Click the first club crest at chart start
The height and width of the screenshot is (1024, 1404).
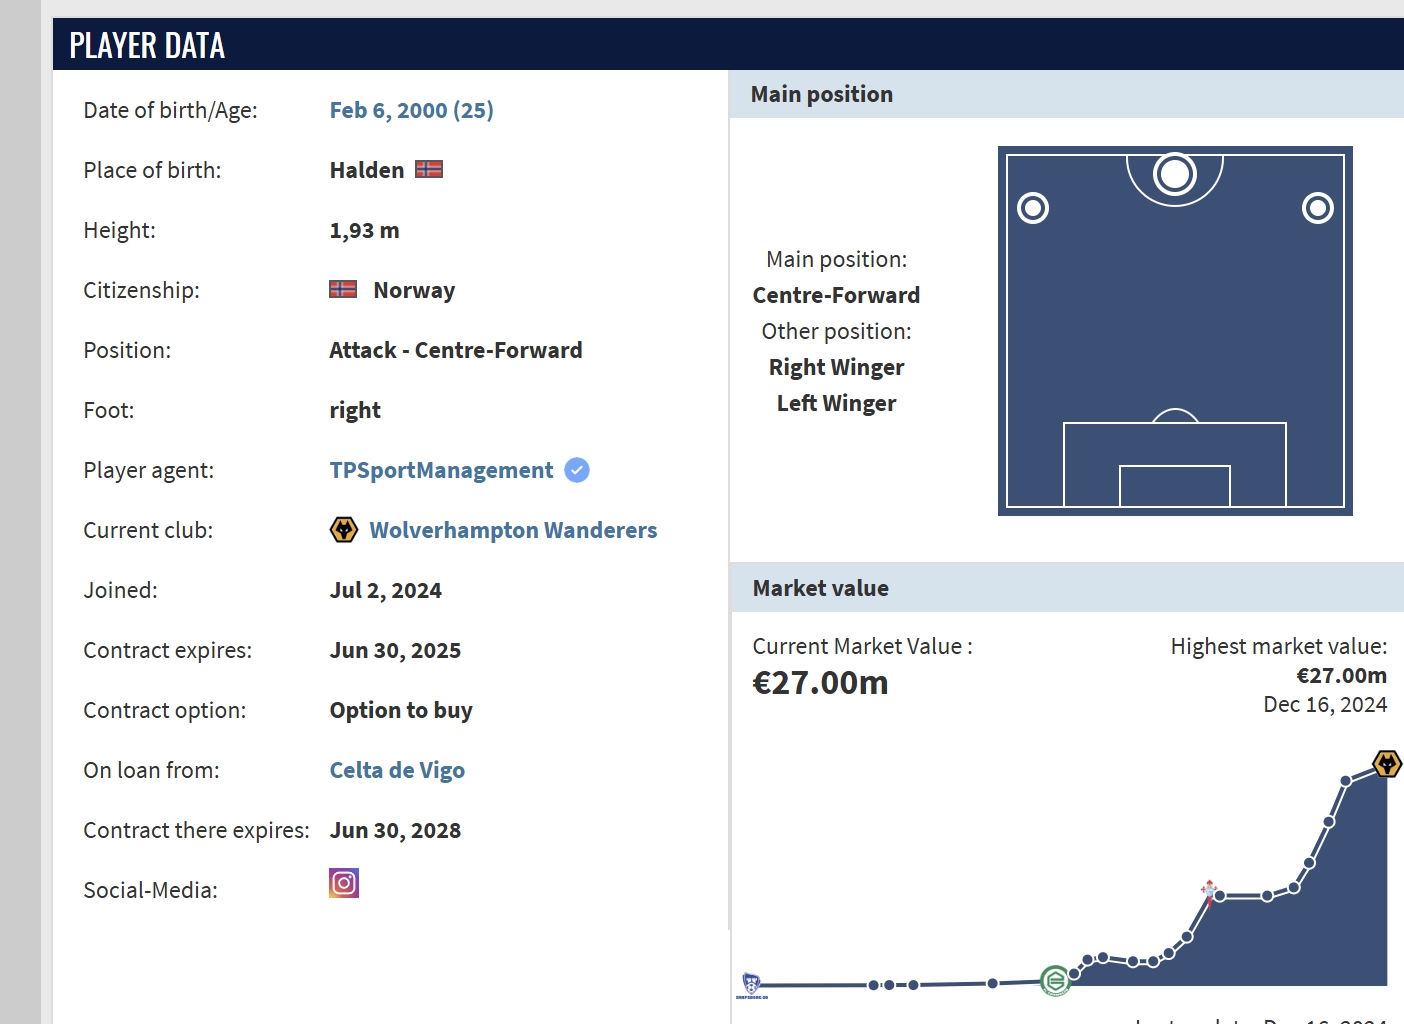click(752, 985)
